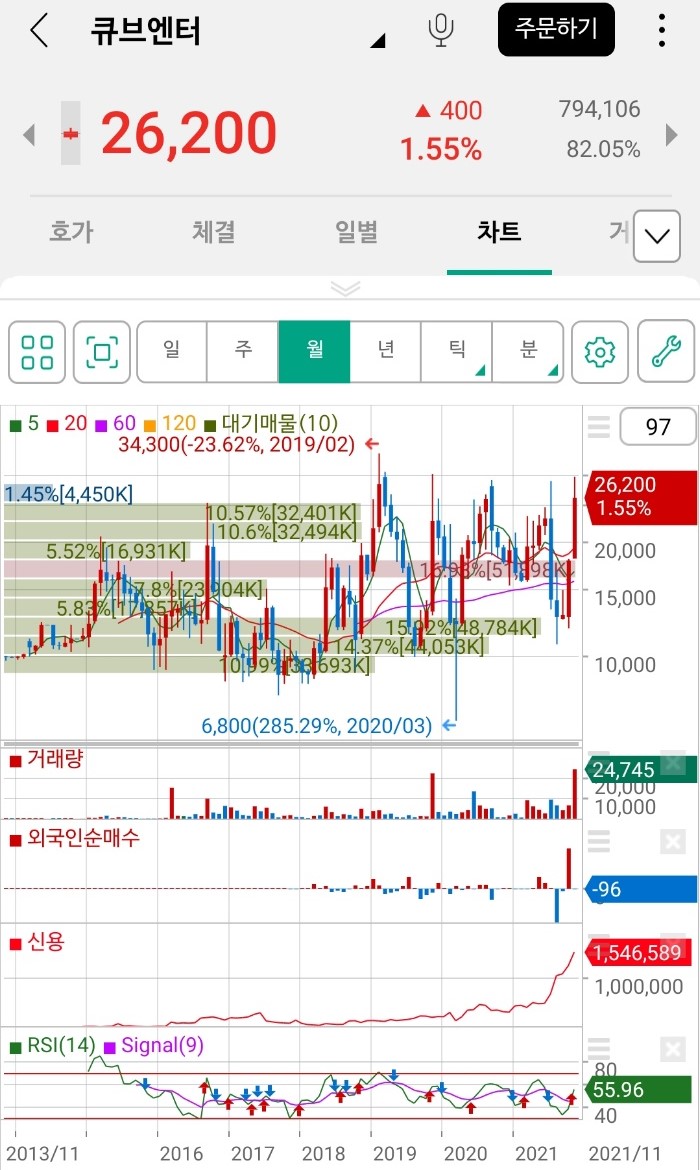Tap the 외국인순매수 panel hamburger handle
The width and height of the screenshot is (700, 1170).
click(x=599, y=842)
